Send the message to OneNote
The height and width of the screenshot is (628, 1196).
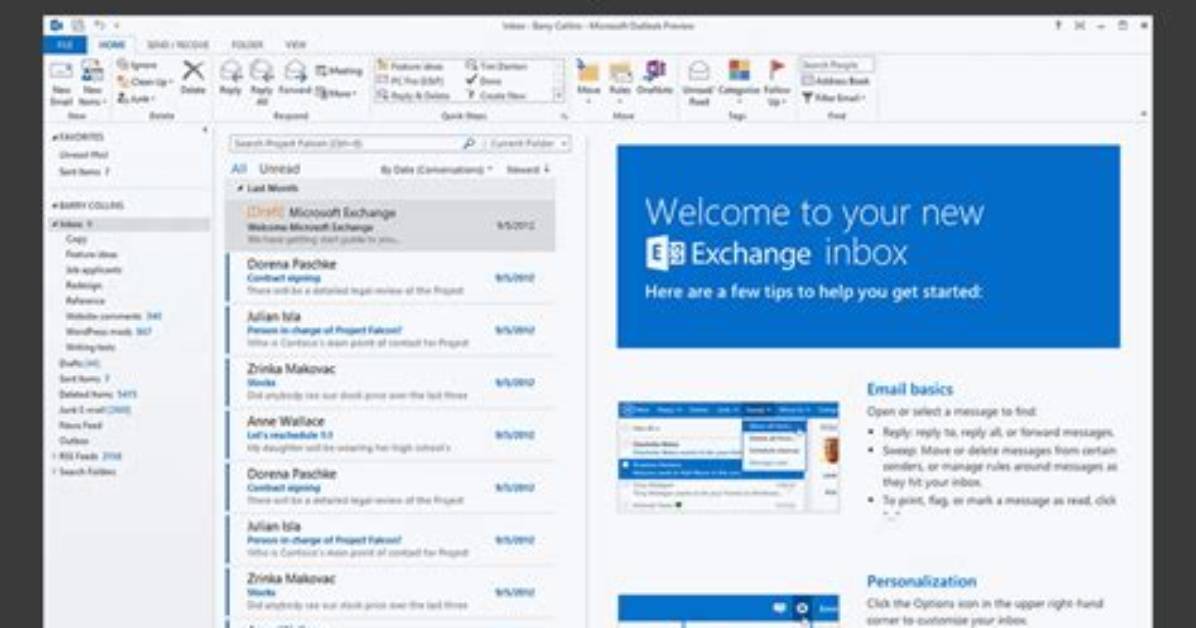coord(654,78)
